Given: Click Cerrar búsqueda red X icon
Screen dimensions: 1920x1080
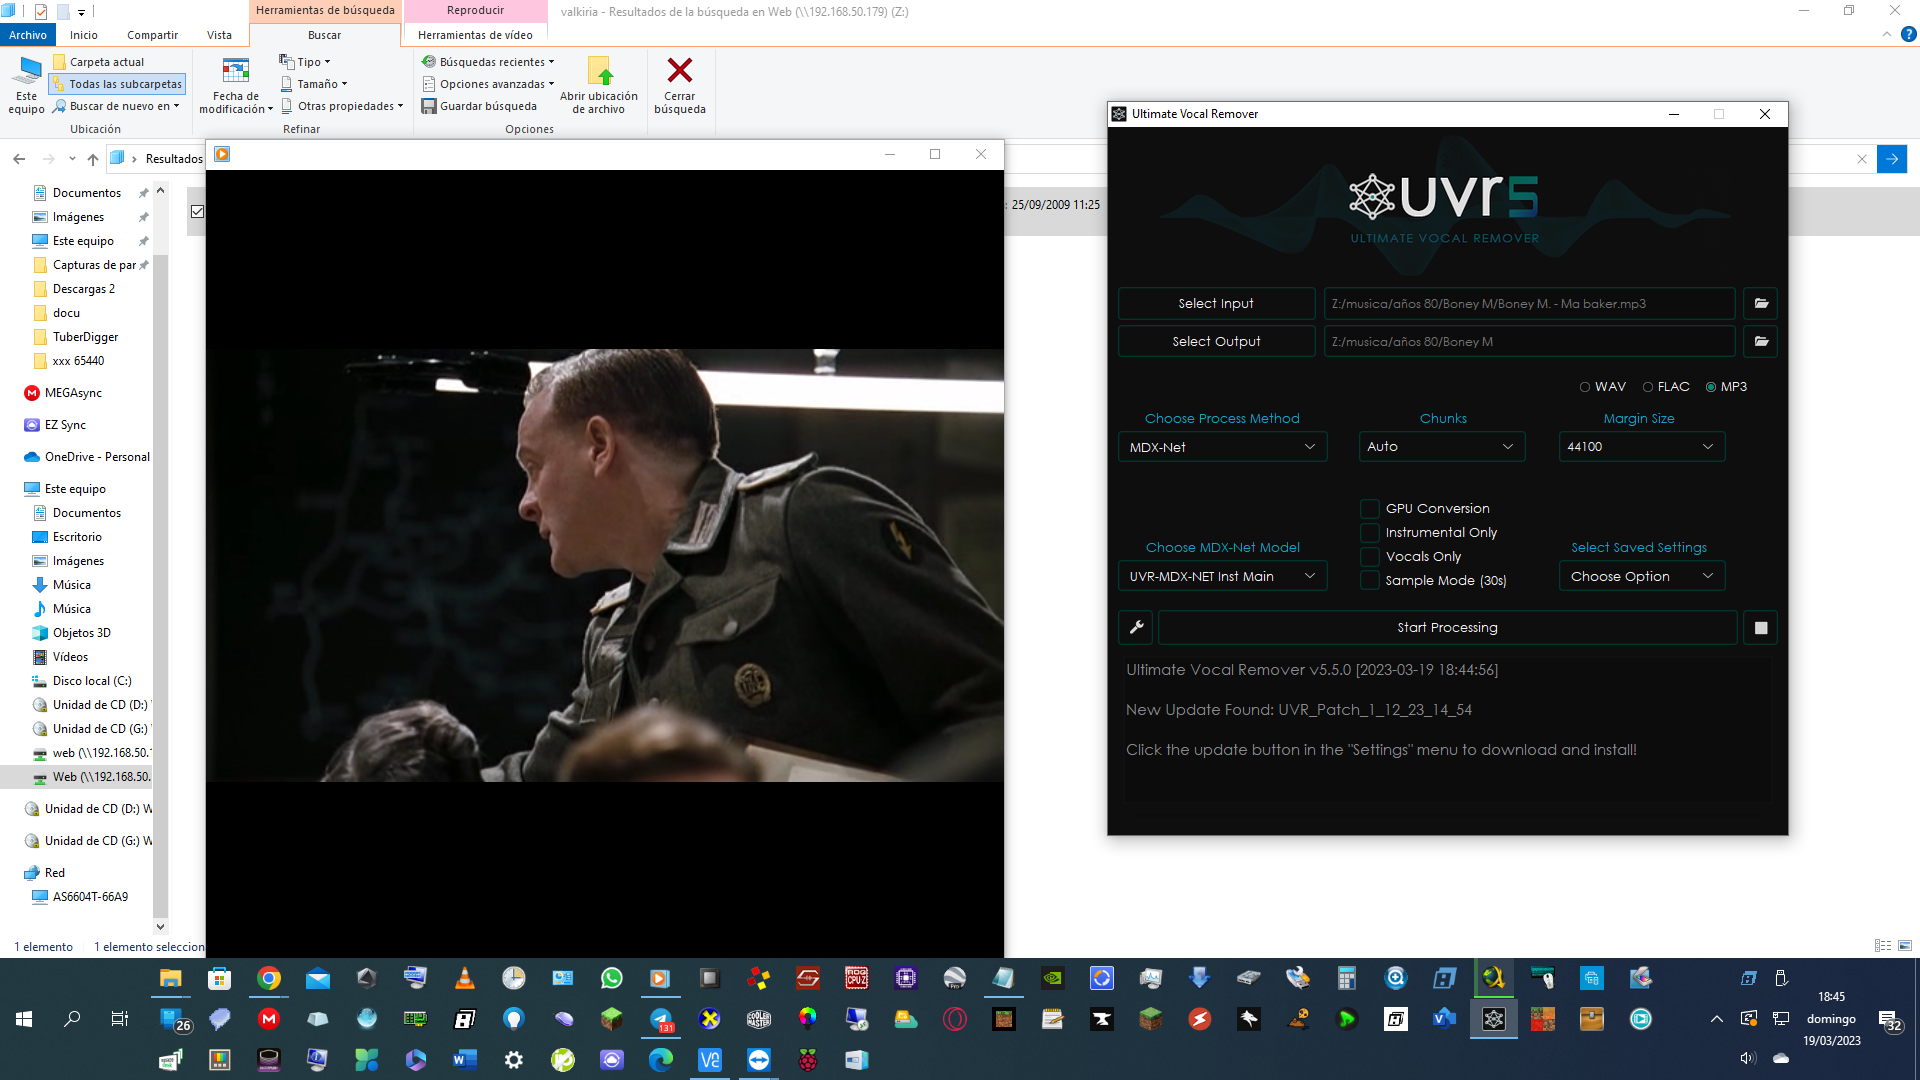Looking at the screenshot, I should [680, 71].
